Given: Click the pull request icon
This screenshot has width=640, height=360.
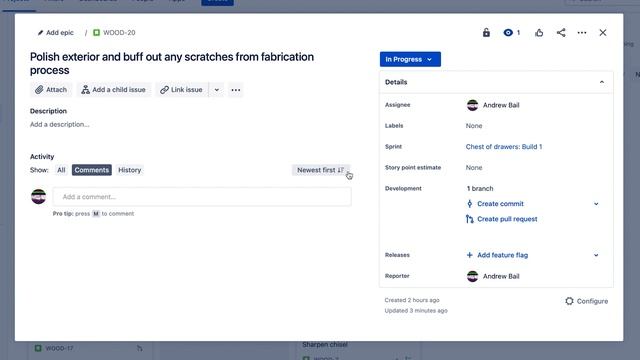Looking at the screenshot, I should click(469, 219).
